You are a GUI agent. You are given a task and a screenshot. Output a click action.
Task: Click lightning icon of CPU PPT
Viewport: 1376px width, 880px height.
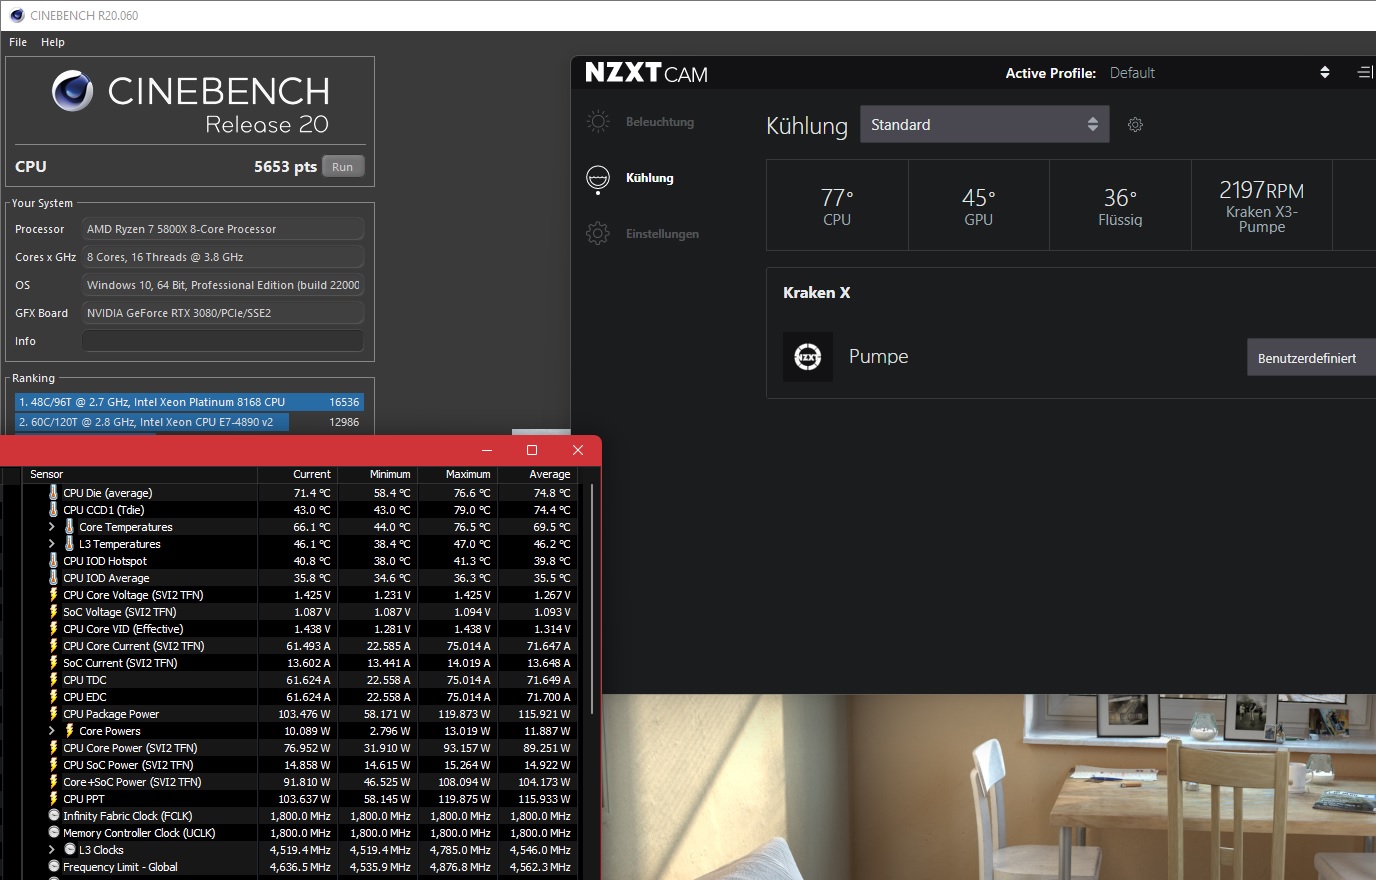point(54,799)
